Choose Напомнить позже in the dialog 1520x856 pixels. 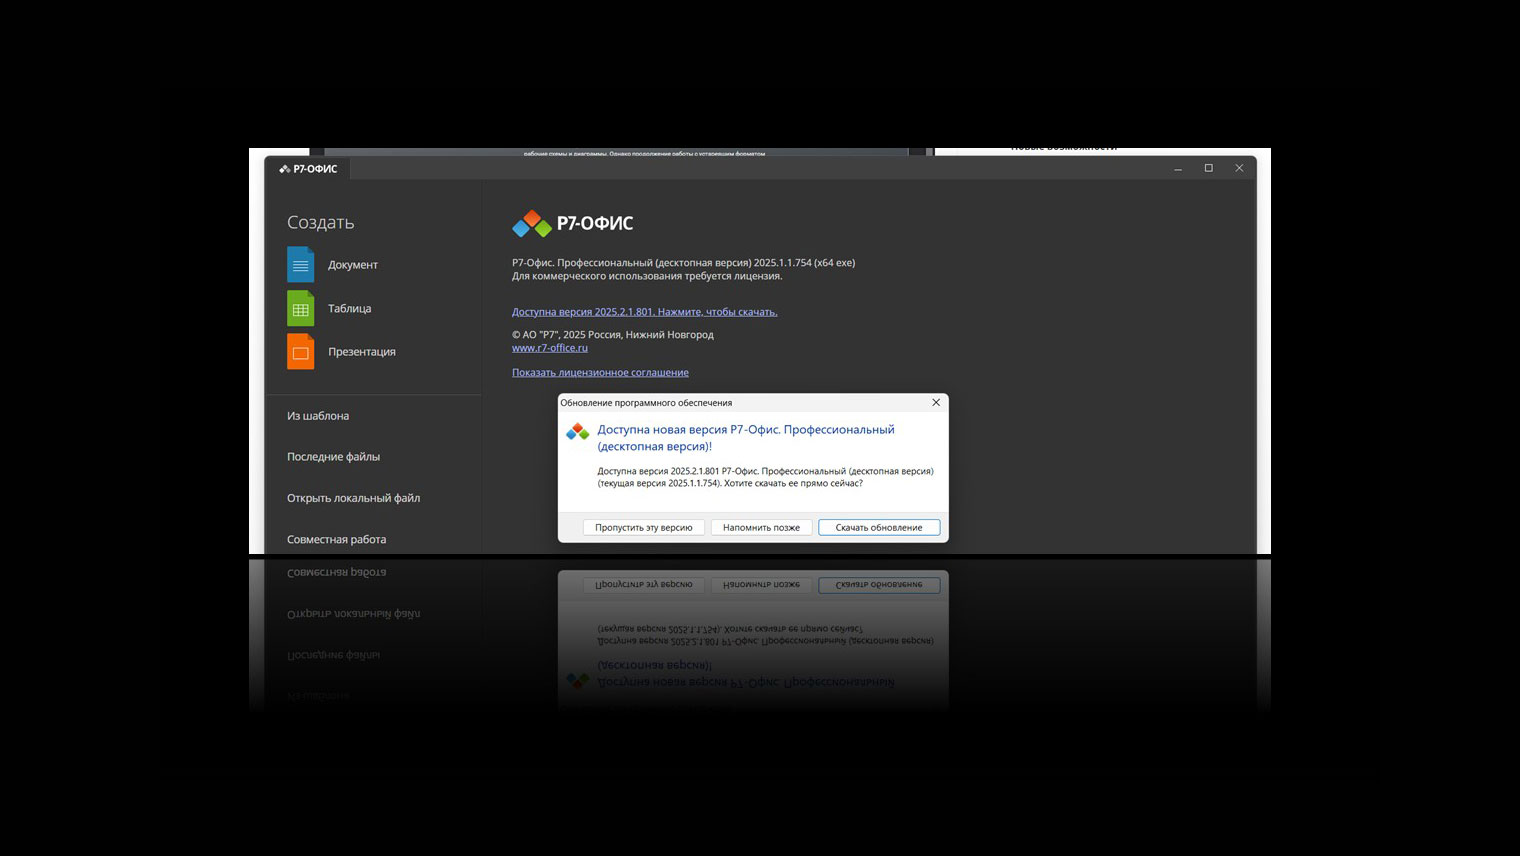(x=761, y=527)
